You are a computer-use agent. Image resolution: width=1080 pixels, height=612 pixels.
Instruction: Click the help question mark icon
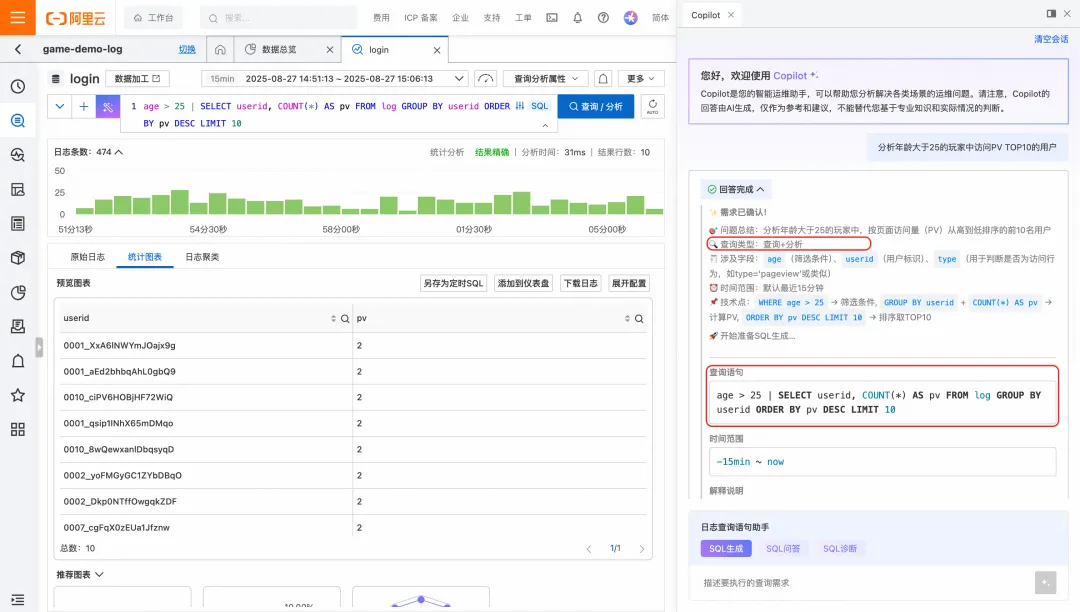pos(603,18)
